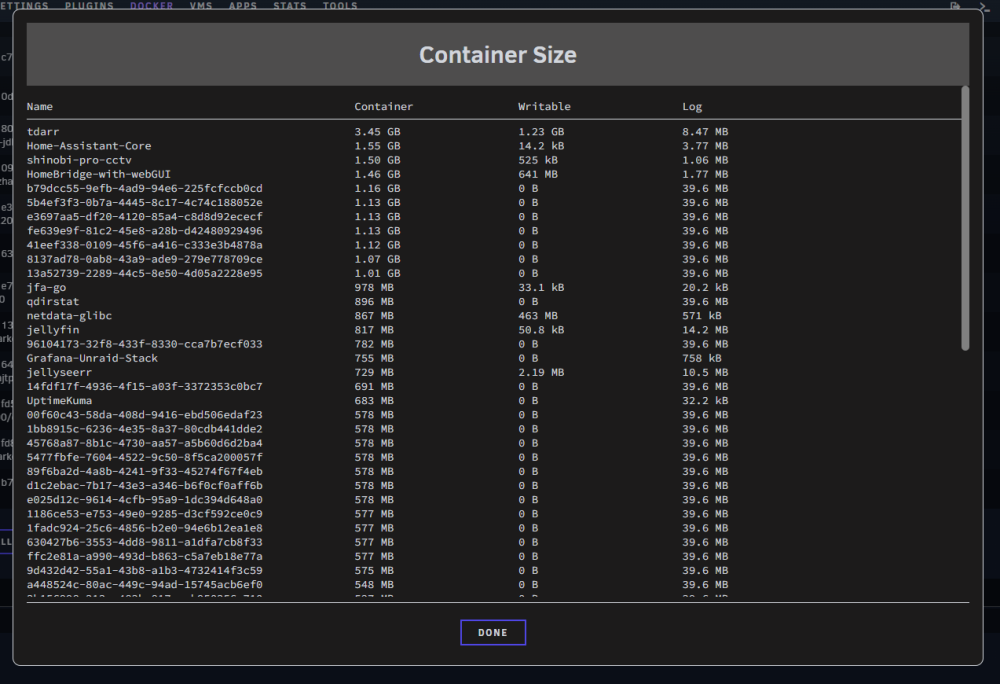
Task: Open the DOCKER tab
Action: 152,5
